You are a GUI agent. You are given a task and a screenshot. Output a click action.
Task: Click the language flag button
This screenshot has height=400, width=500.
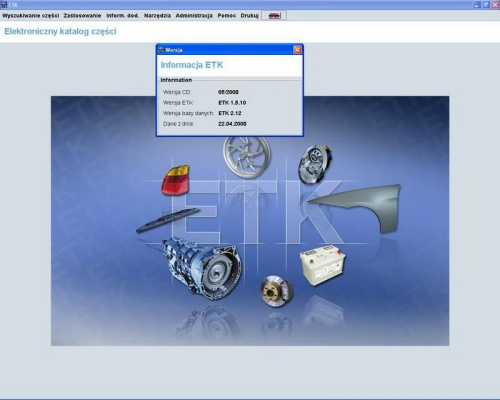point(274,16)
